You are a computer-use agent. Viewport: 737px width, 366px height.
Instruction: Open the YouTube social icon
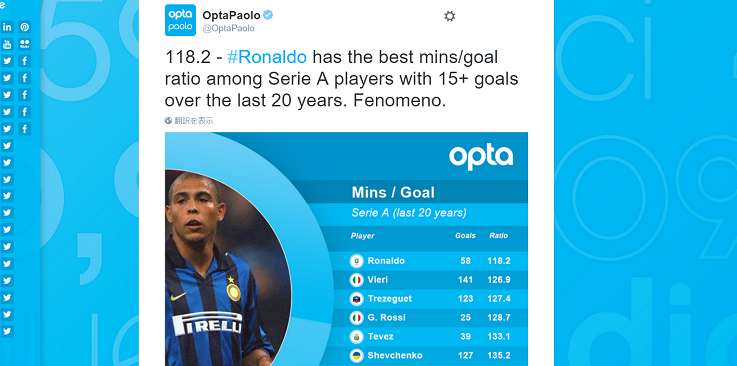pyautogui.click(x=7, y=44)
